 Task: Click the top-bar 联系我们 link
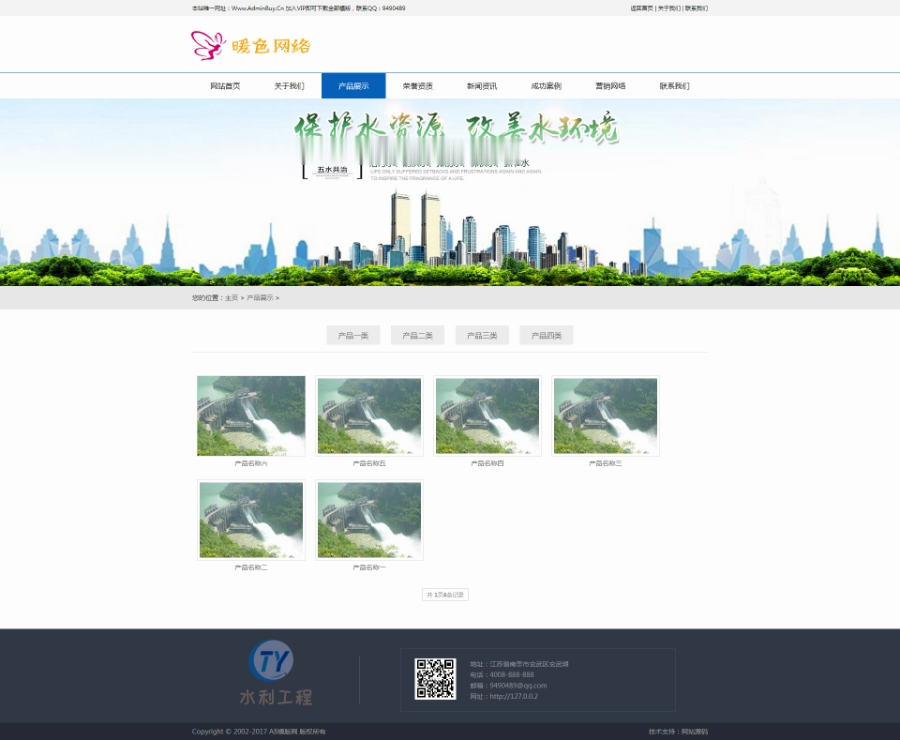pos(696,8)
